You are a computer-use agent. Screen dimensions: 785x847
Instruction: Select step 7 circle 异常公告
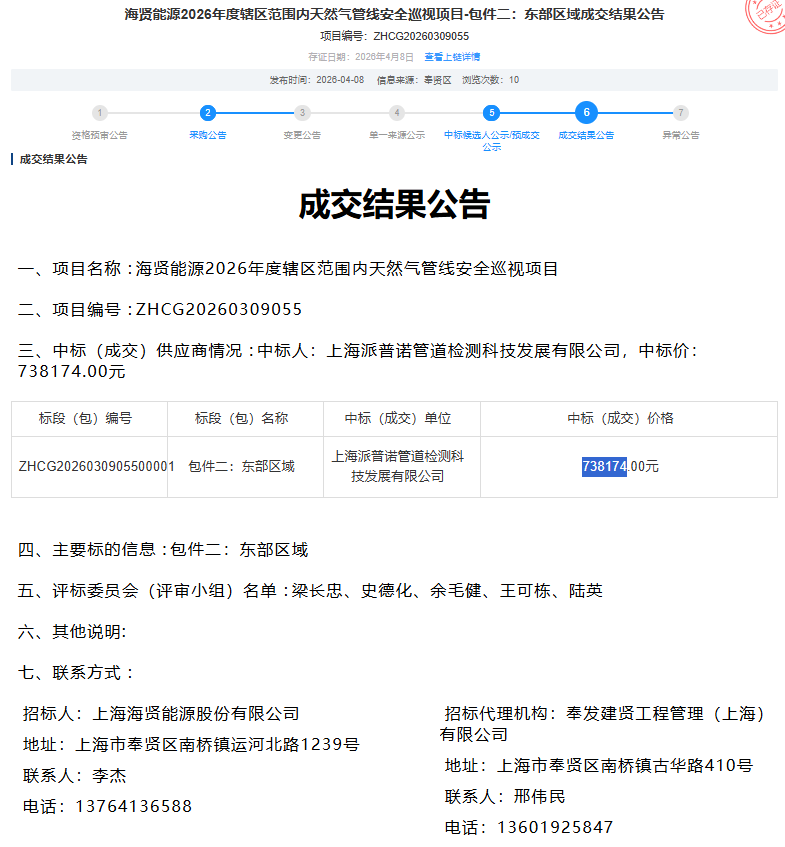tap(680, 113)
